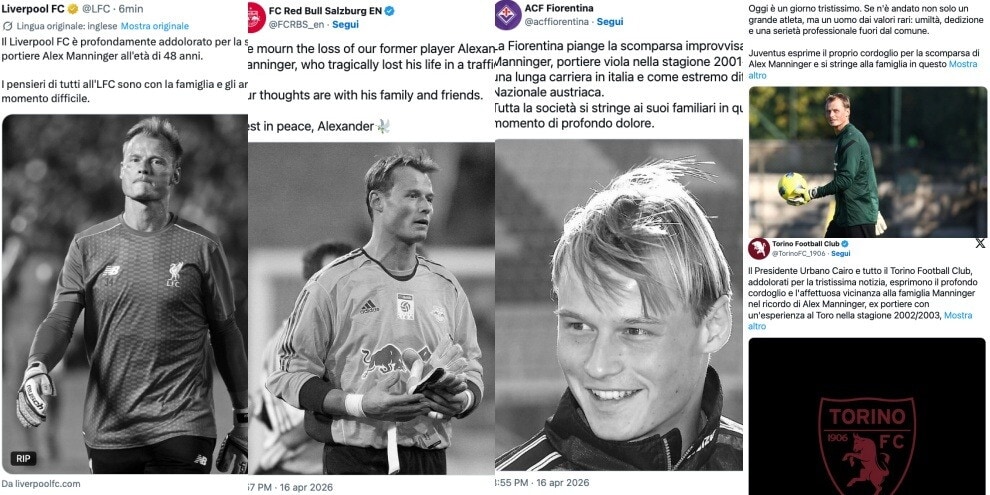This screenshot has height=495, width=990.
Task: Open the Juventus goalkeeper training photo
Action: 867,160
